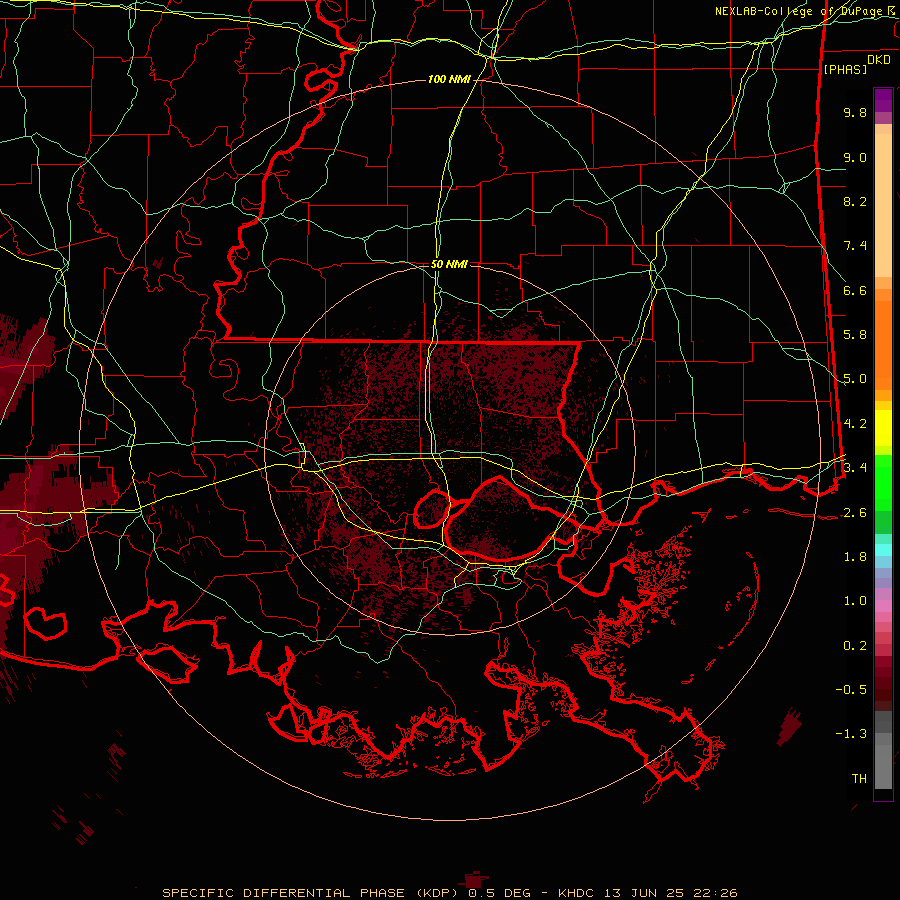Screen dimensions: 900x900
Task: Click the [PHAS] units label
Action: [x=845, y=69]
